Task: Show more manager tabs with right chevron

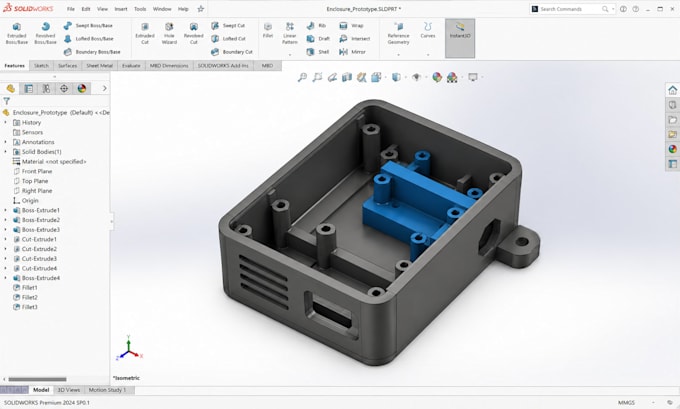Action: click(x=104, y=88)
